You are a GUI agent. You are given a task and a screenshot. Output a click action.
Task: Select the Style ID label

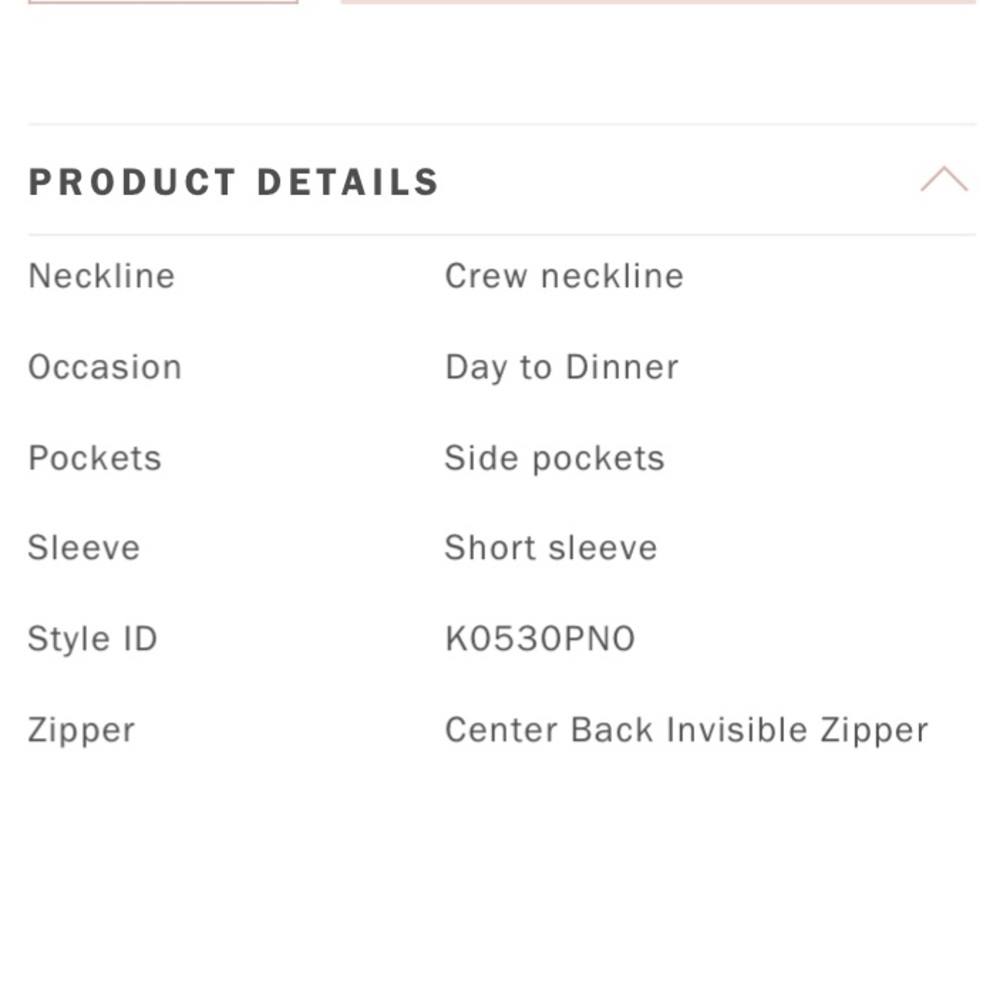(x=92, y=639)
